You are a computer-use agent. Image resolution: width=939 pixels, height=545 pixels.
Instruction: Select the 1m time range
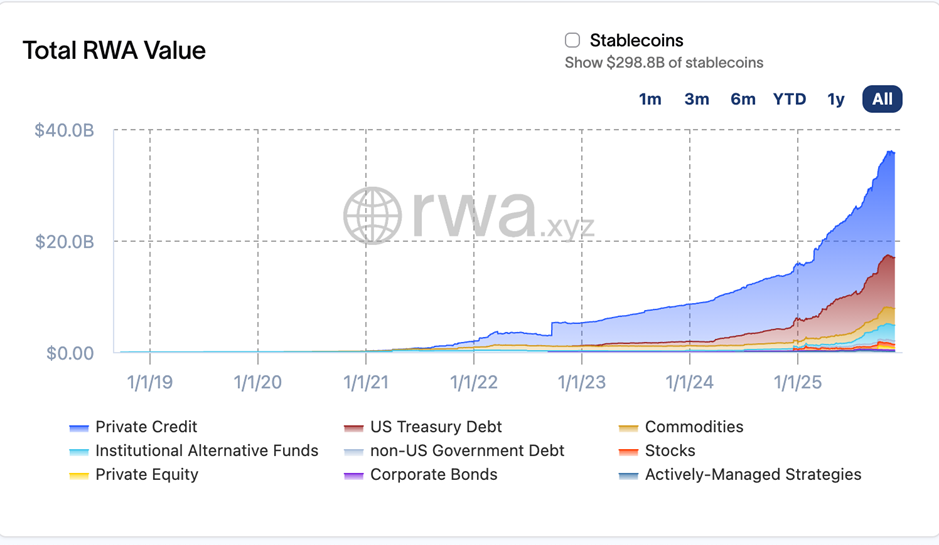tap(650, 99)
